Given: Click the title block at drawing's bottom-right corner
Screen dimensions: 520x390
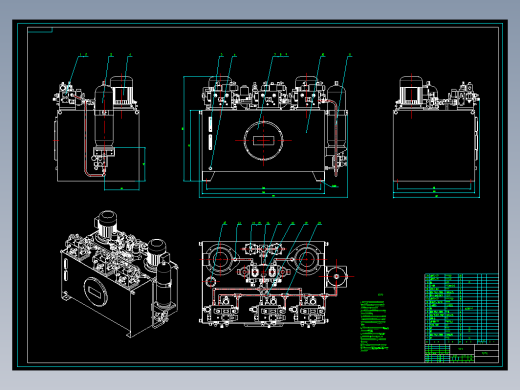Looking at the screenshot, I should pyautogui.click(x=461, y=353).
